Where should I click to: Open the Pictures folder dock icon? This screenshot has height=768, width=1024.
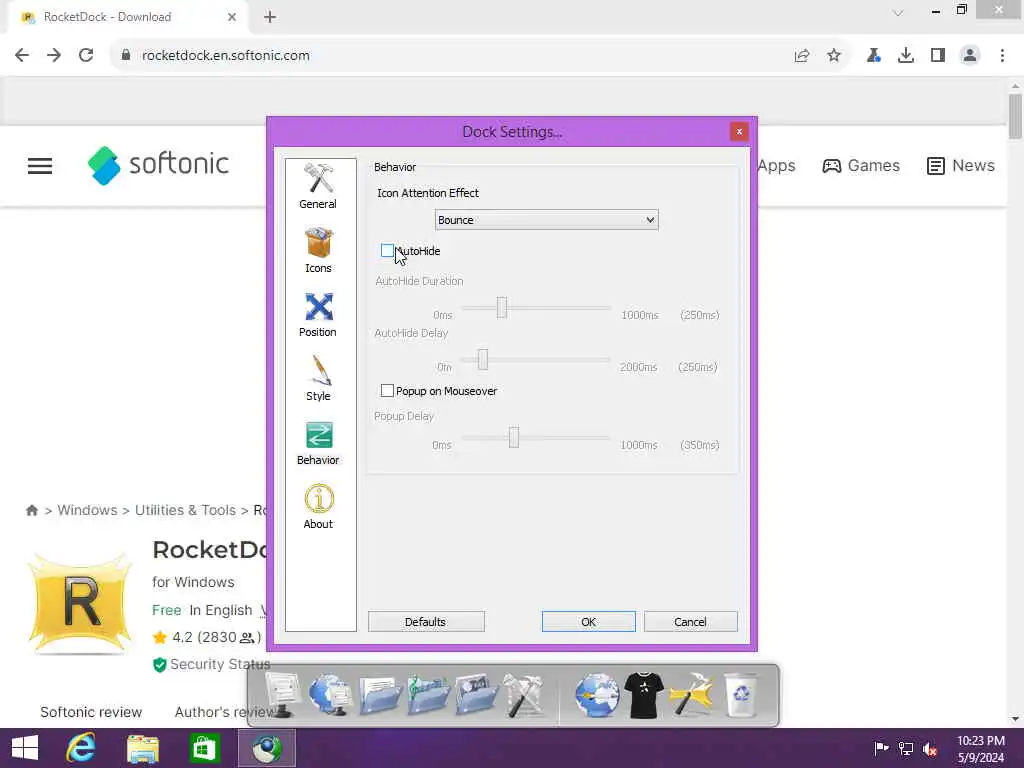coord(475,695)
